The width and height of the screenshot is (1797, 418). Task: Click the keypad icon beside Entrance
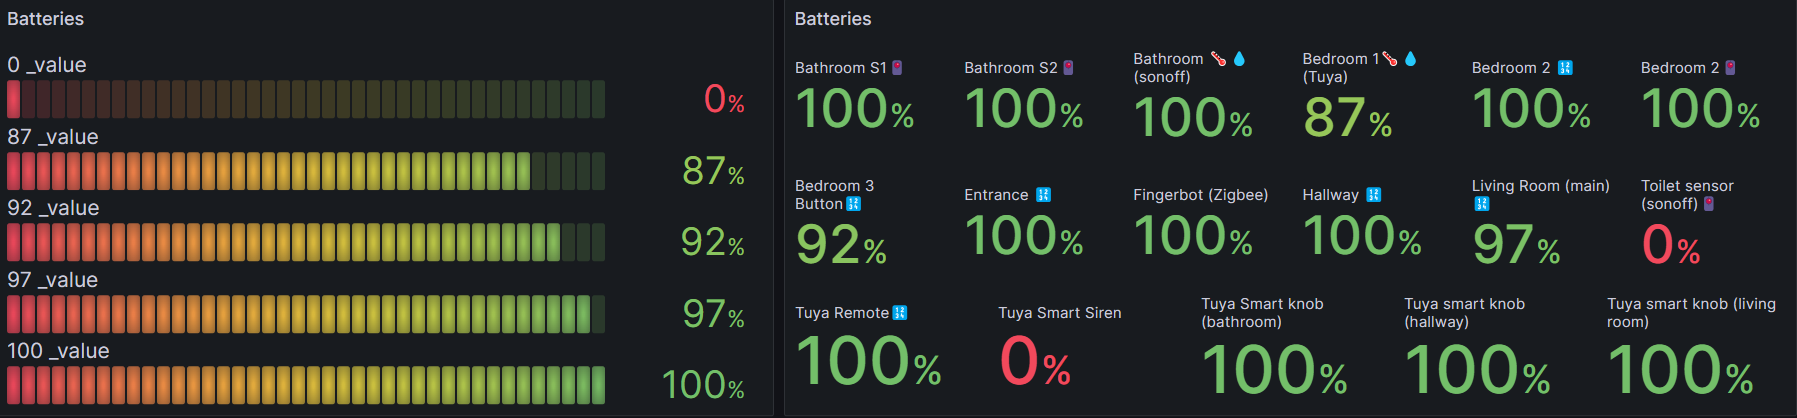coord(1043,195)
